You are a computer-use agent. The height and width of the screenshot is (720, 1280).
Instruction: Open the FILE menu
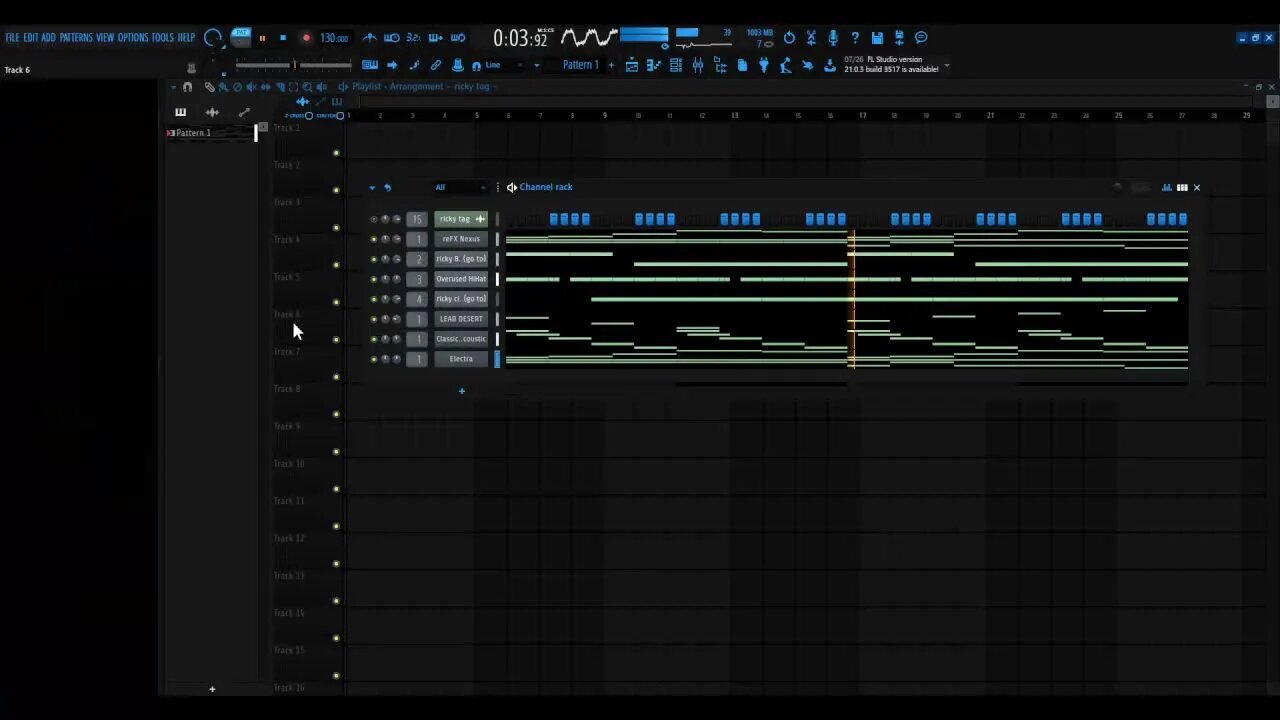12,38
